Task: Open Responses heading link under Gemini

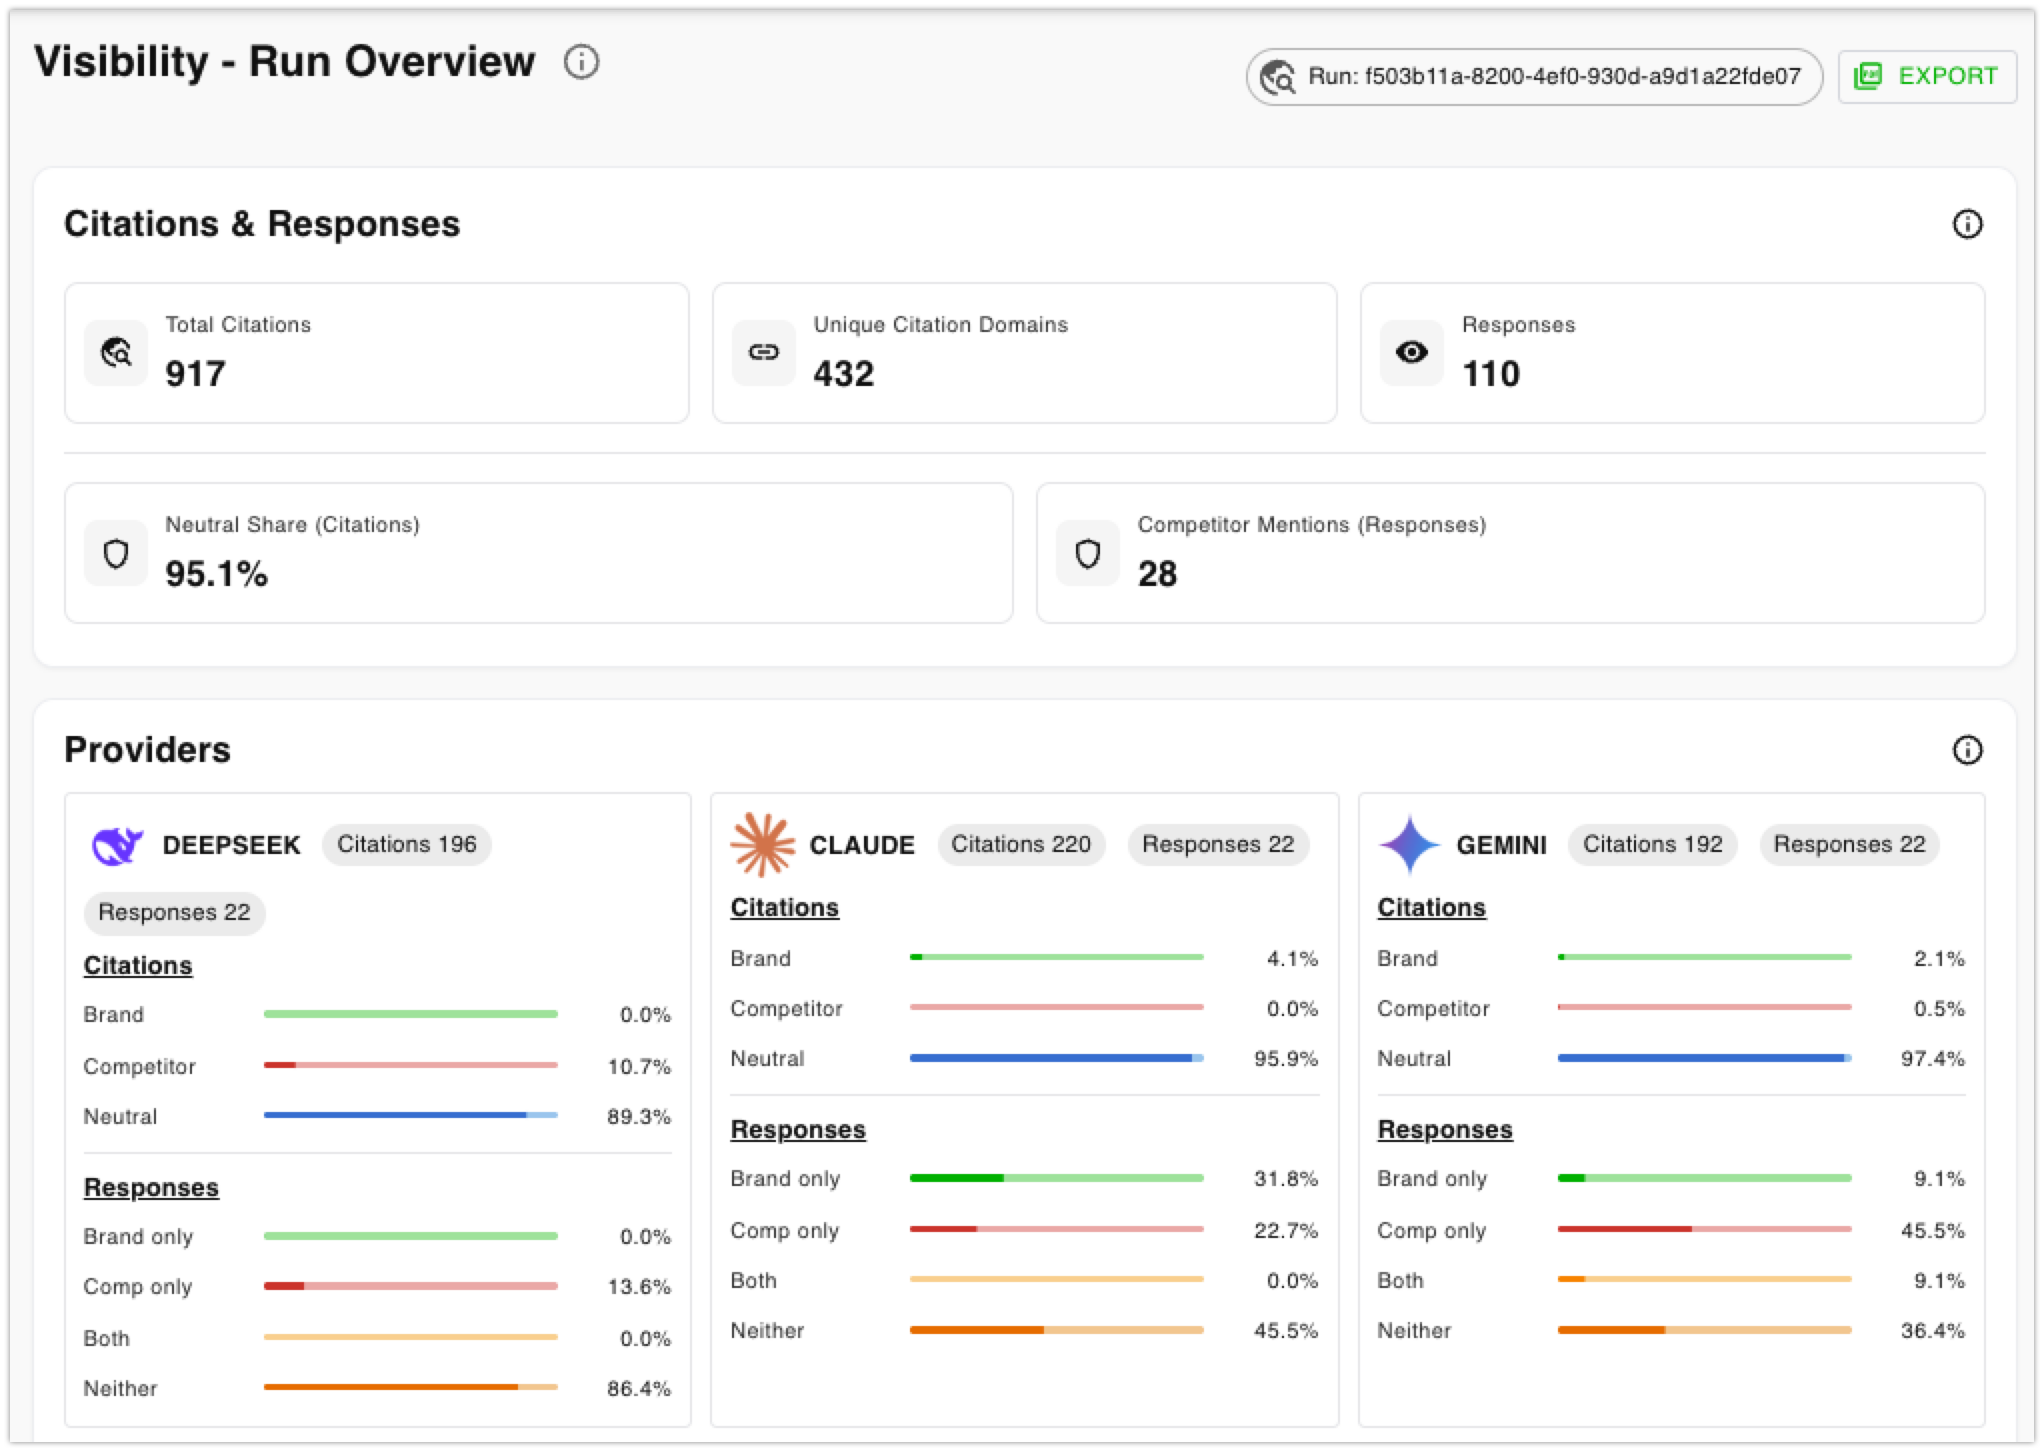Action: [x=1444, y=1130]
